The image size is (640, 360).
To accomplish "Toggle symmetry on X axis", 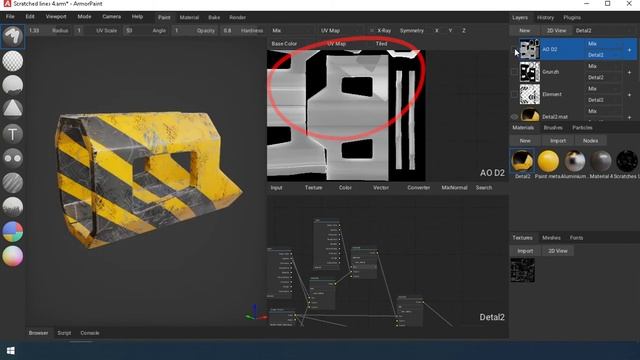I will tap(437, 31).
